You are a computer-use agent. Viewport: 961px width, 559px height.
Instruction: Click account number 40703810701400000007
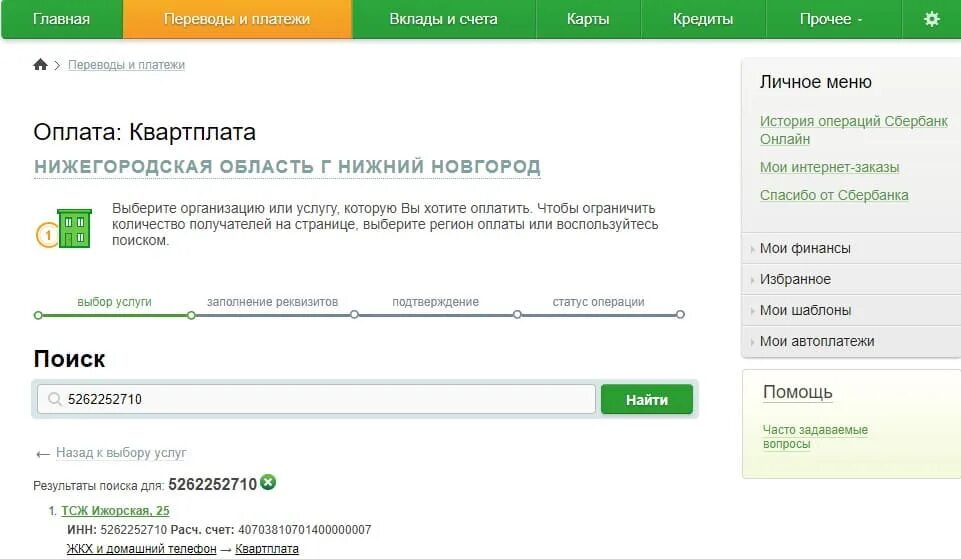305,530
